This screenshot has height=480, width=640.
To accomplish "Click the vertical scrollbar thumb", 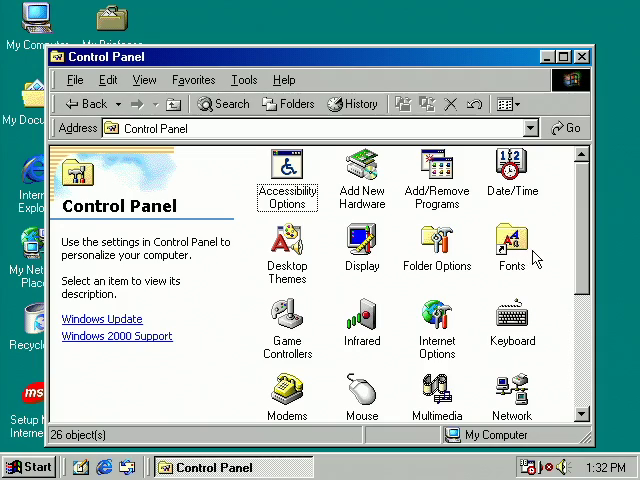I will [x=581, y=228].
